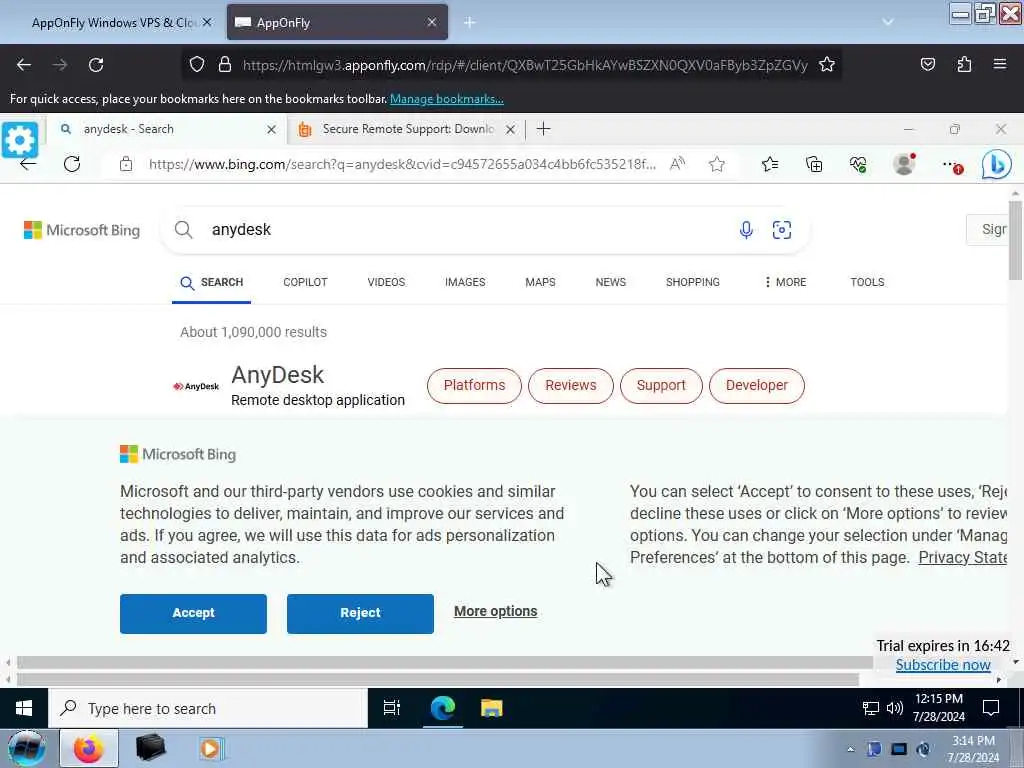Search using an image icon

782,230
